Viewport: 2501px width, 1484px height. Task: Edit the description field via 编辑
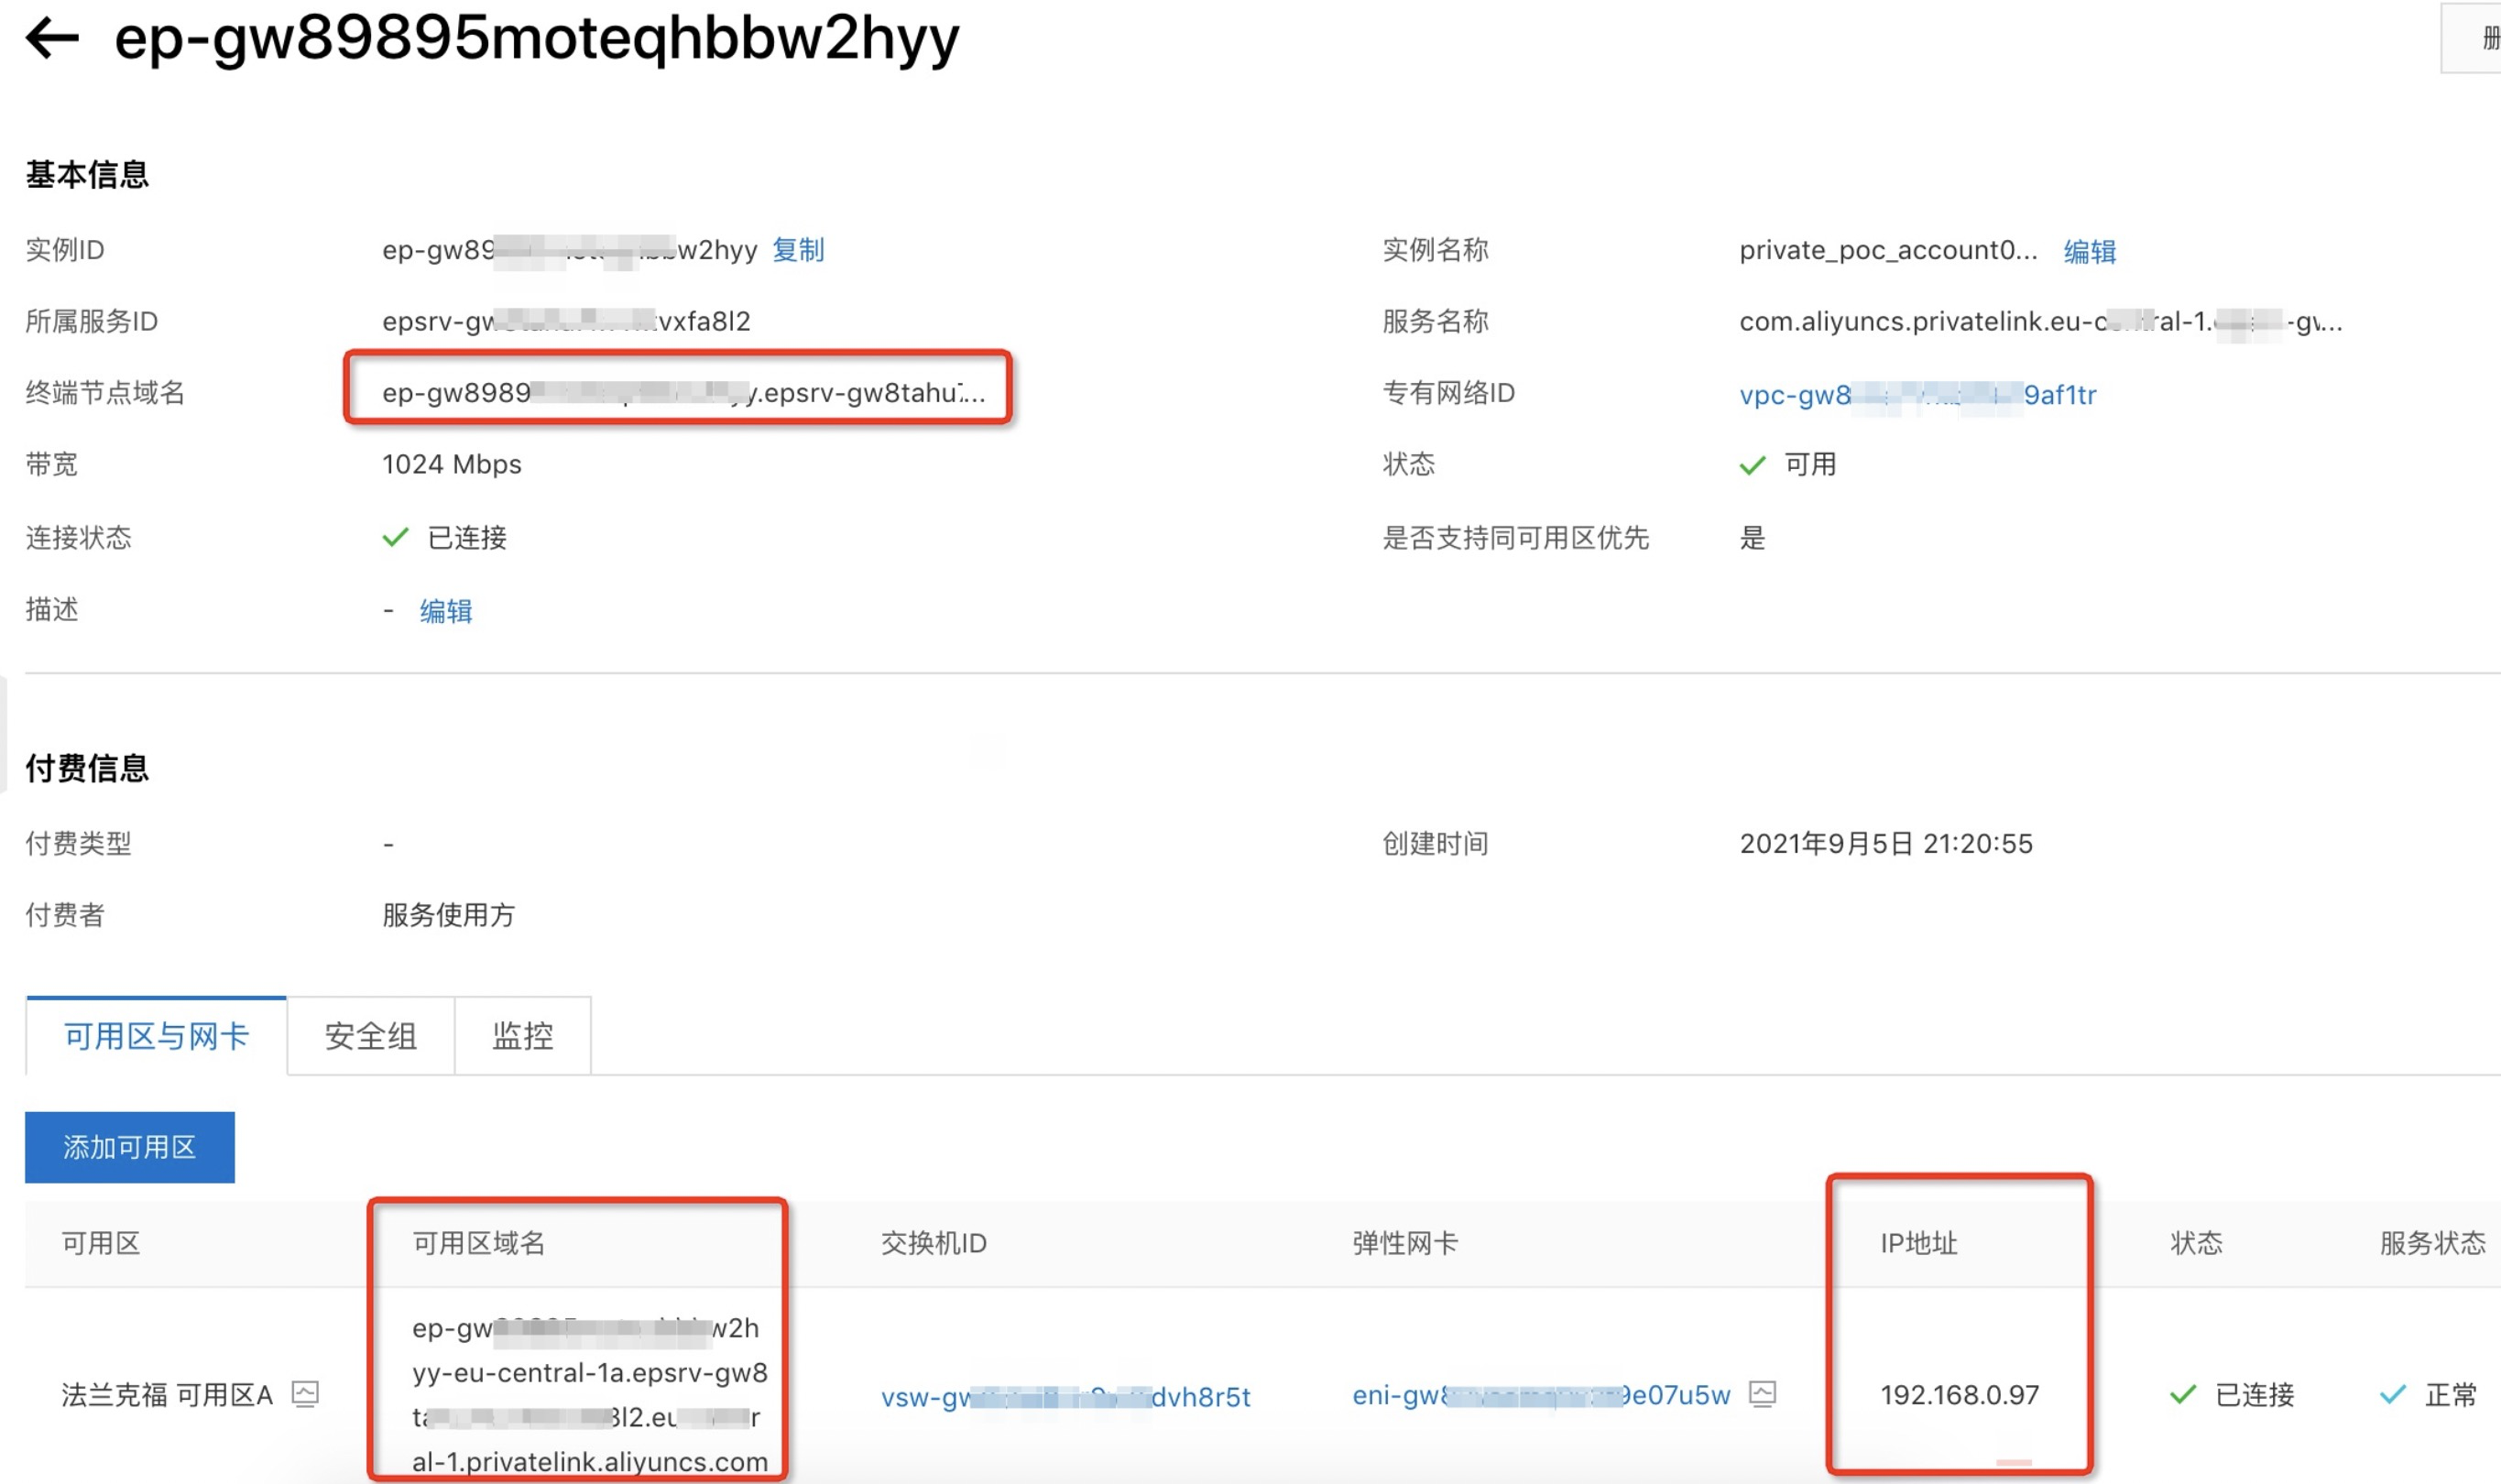(x=446, y=611)
